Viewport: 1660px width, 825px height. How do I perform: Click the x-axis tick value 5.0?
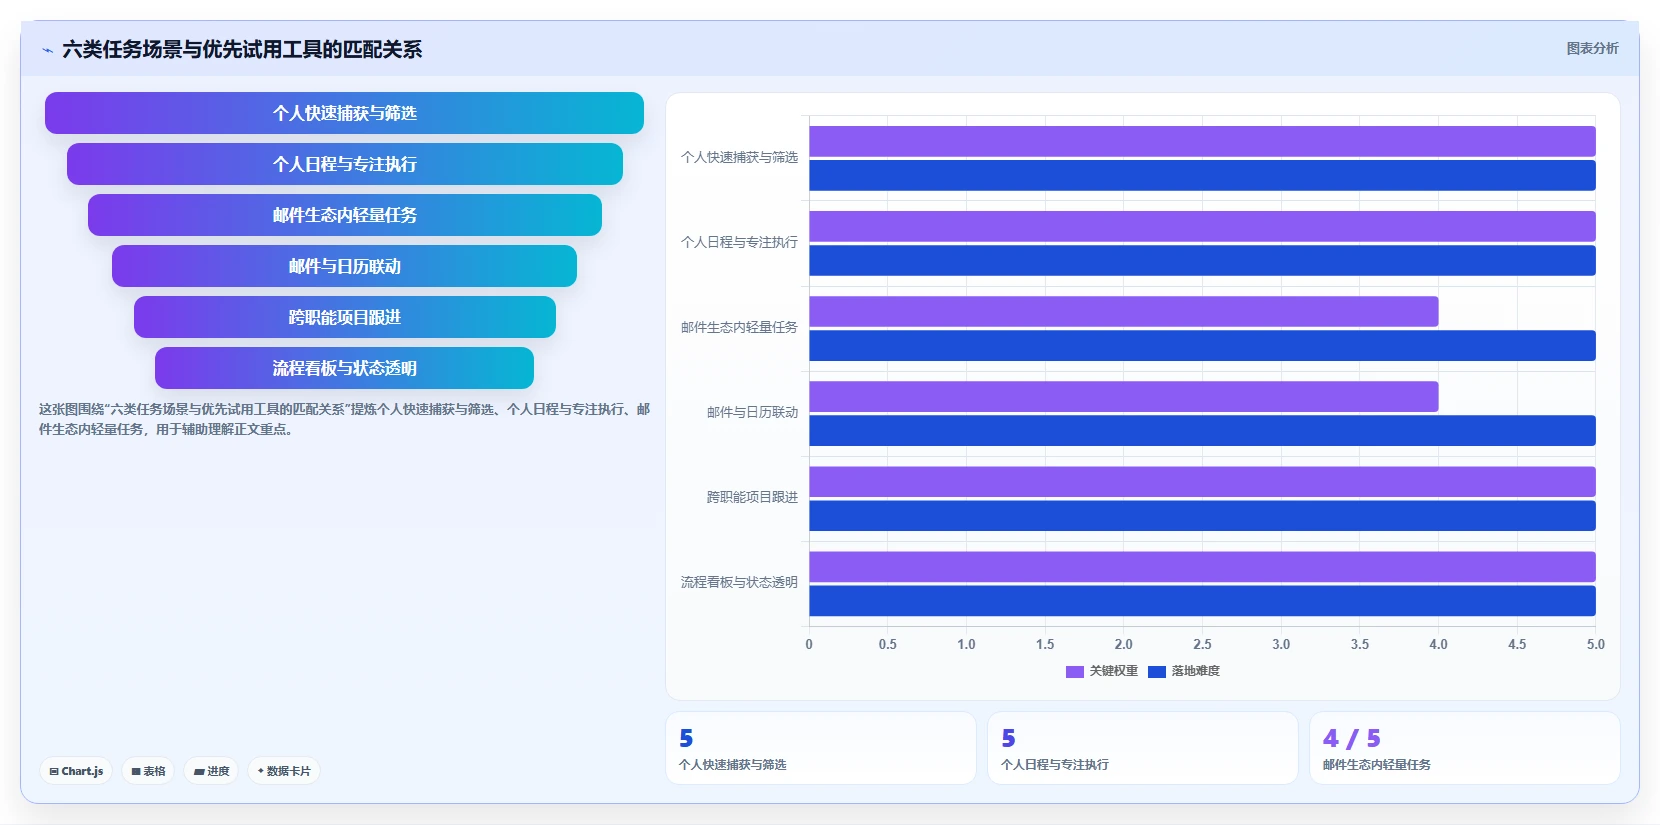pyautogui.click(x=1595, y=644)
